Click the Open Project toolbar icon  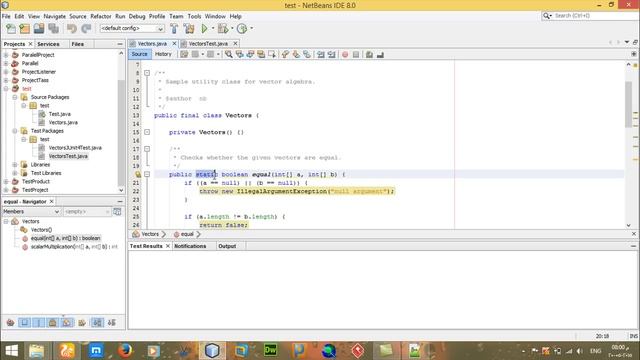39,29
